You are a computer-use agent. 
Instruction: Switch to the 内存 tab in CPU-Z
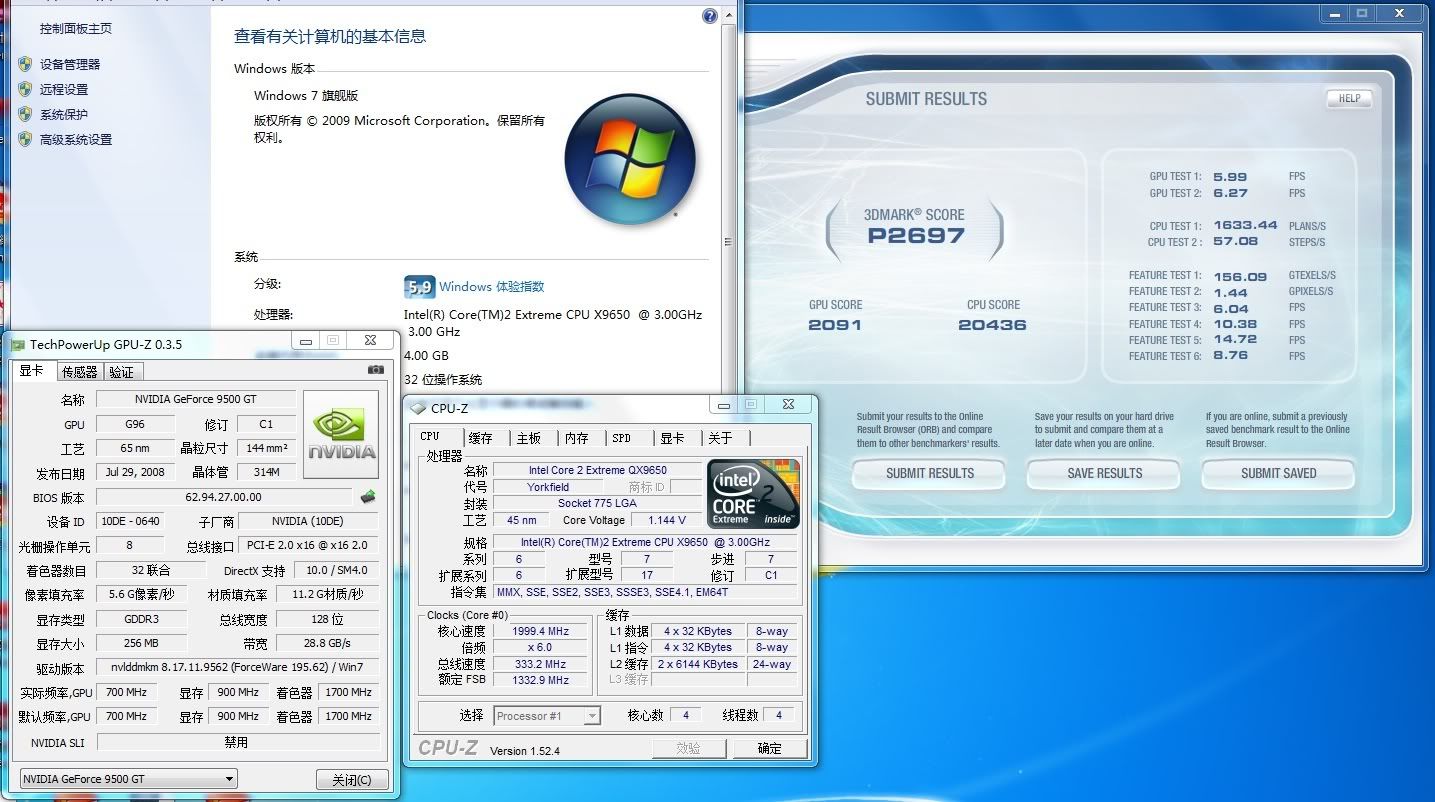(x=577, y=438)
